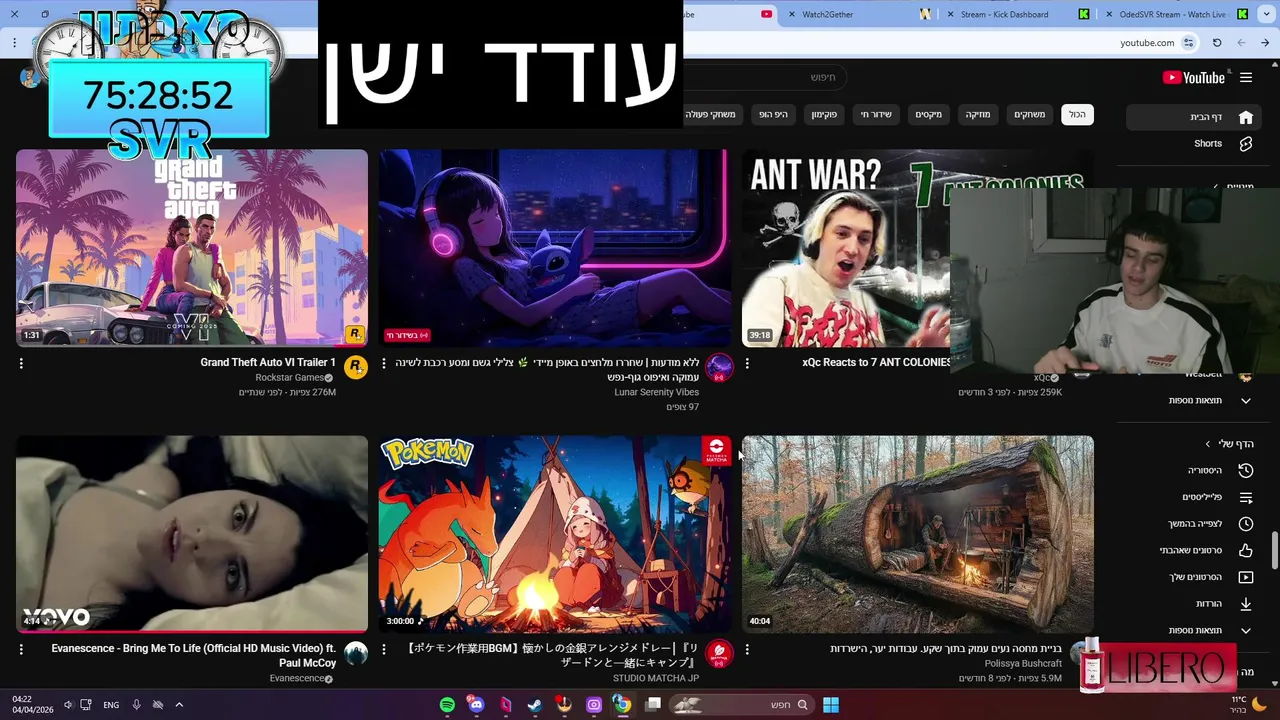Reload the page with browser refresh icon
This screenshot has height=720, width=1280.
[x=1217, y=43]
